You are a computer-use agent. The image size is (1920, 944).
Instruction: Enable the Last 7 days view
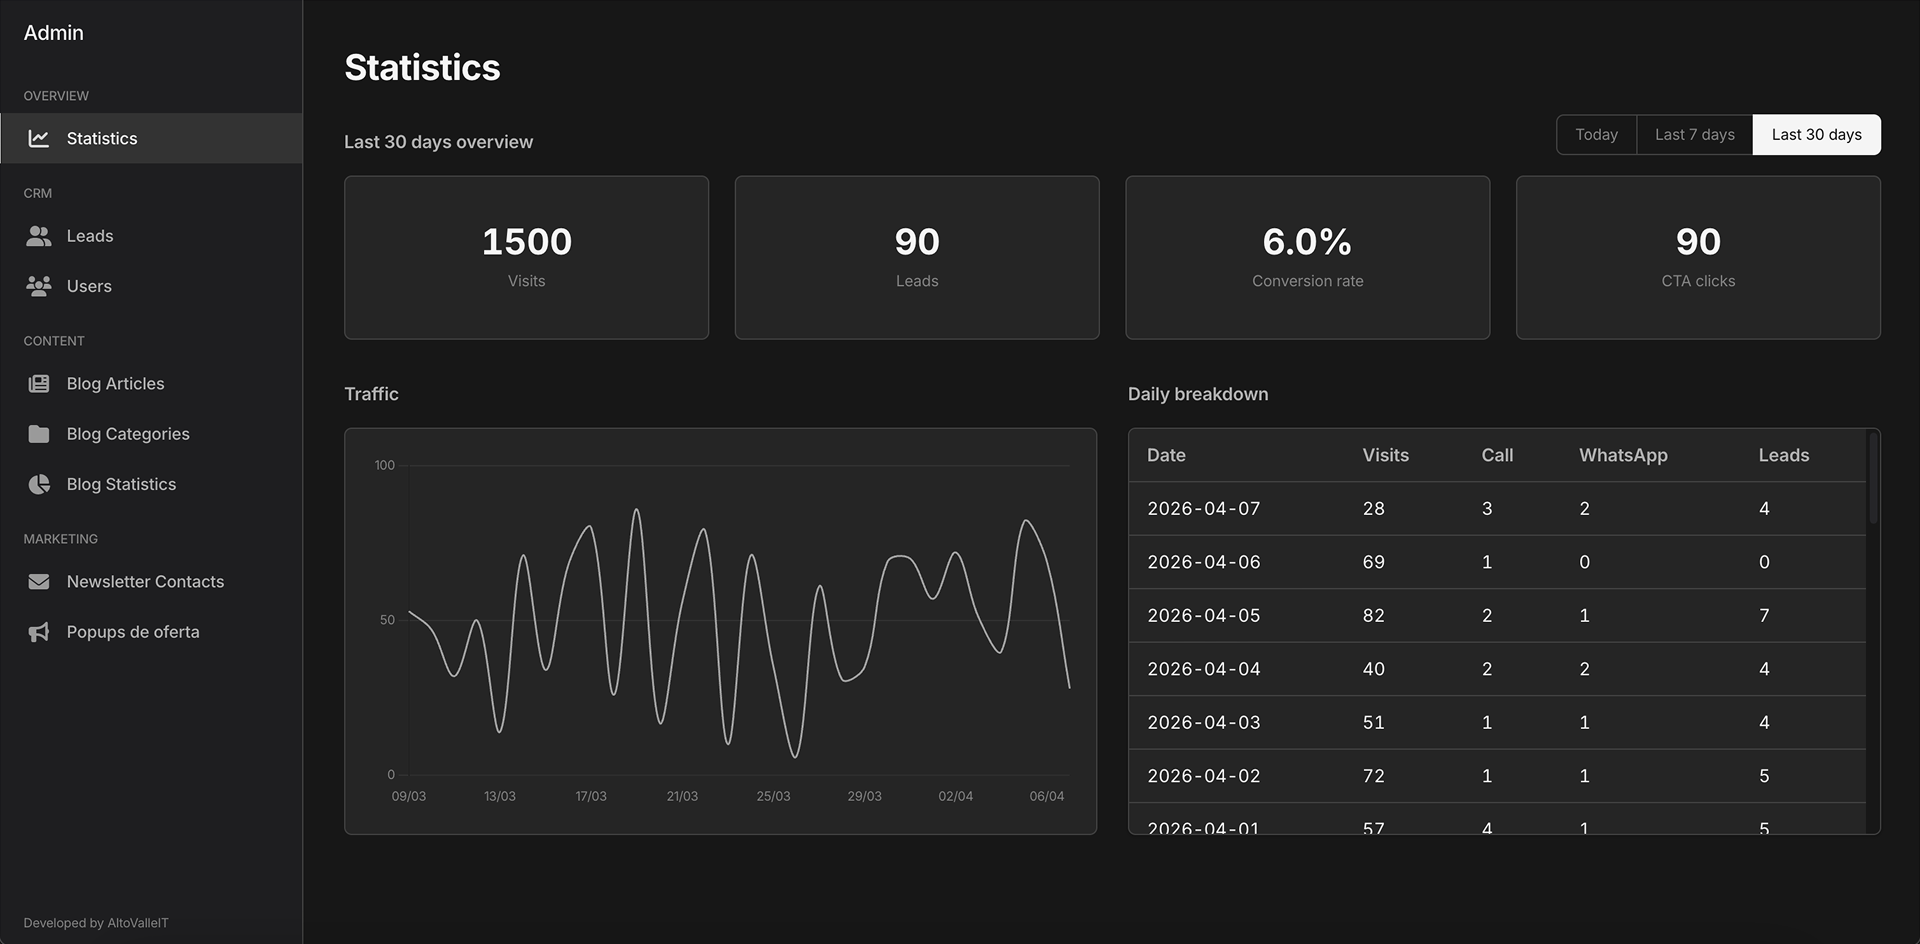[x=1693, y=134]
